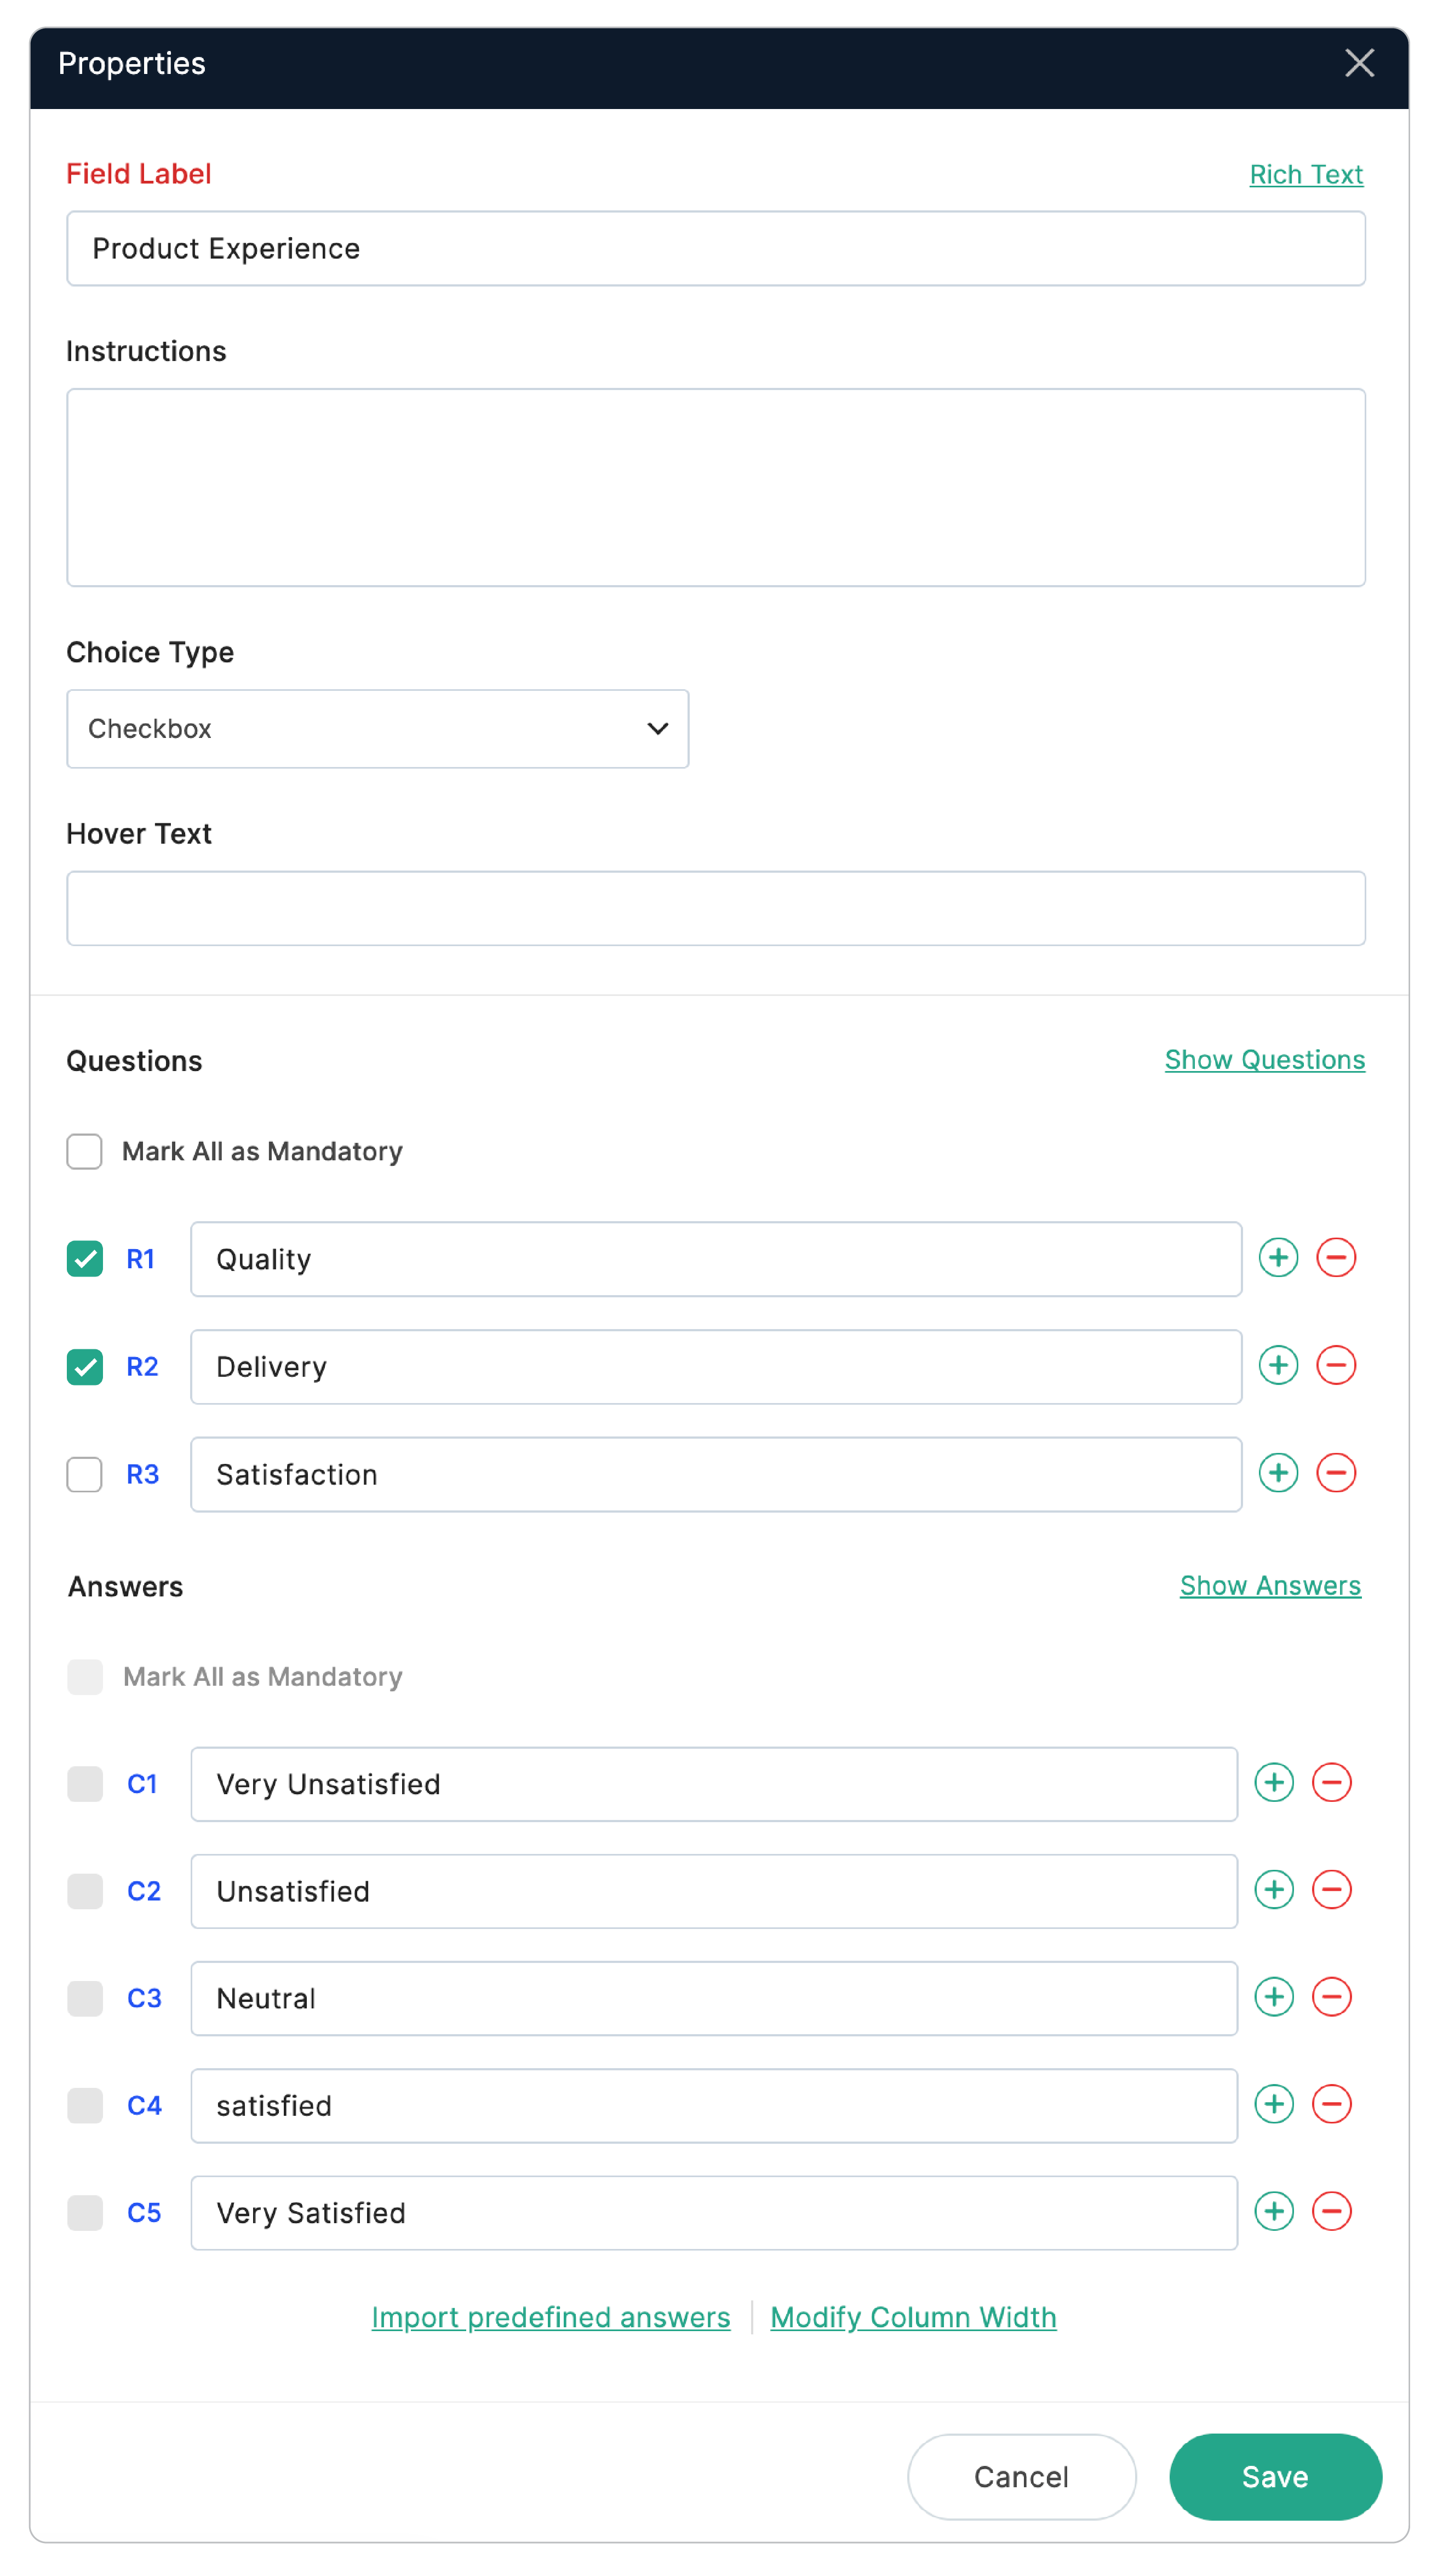Viewport: 1443px width, 2576px height.
Task: Enable Mark All as Mandatory for Questions
Action: [x=85, y=1151]
